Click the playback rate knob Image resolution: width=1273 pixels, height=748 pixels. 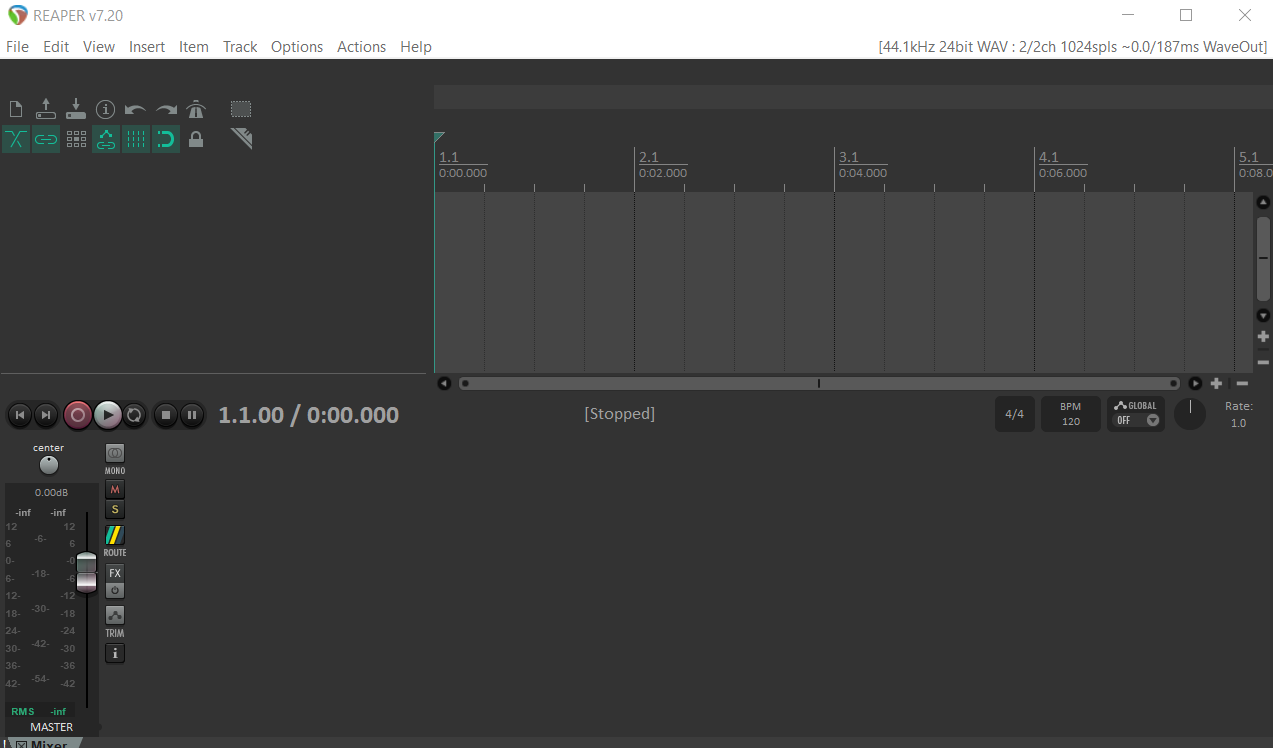click(1190, 414)
